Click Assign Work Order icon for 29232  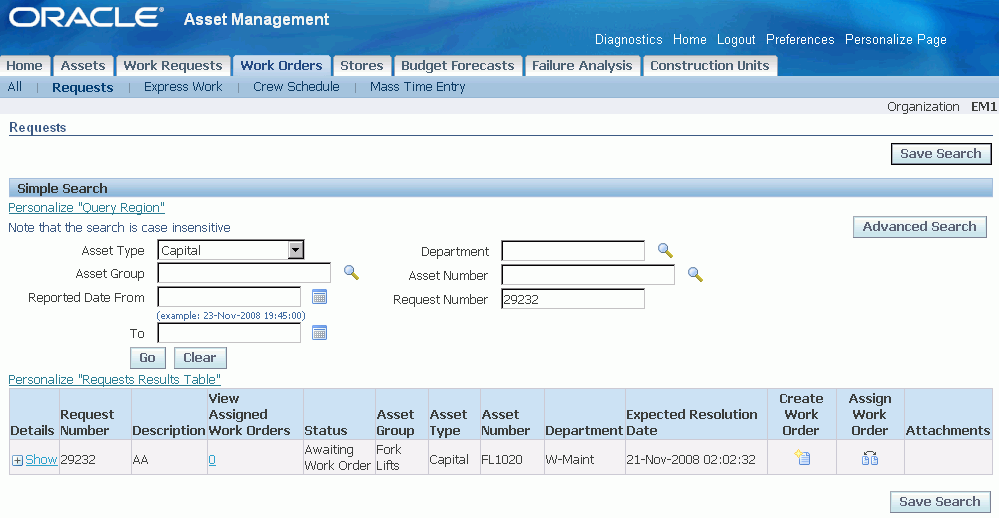[870, 457]
